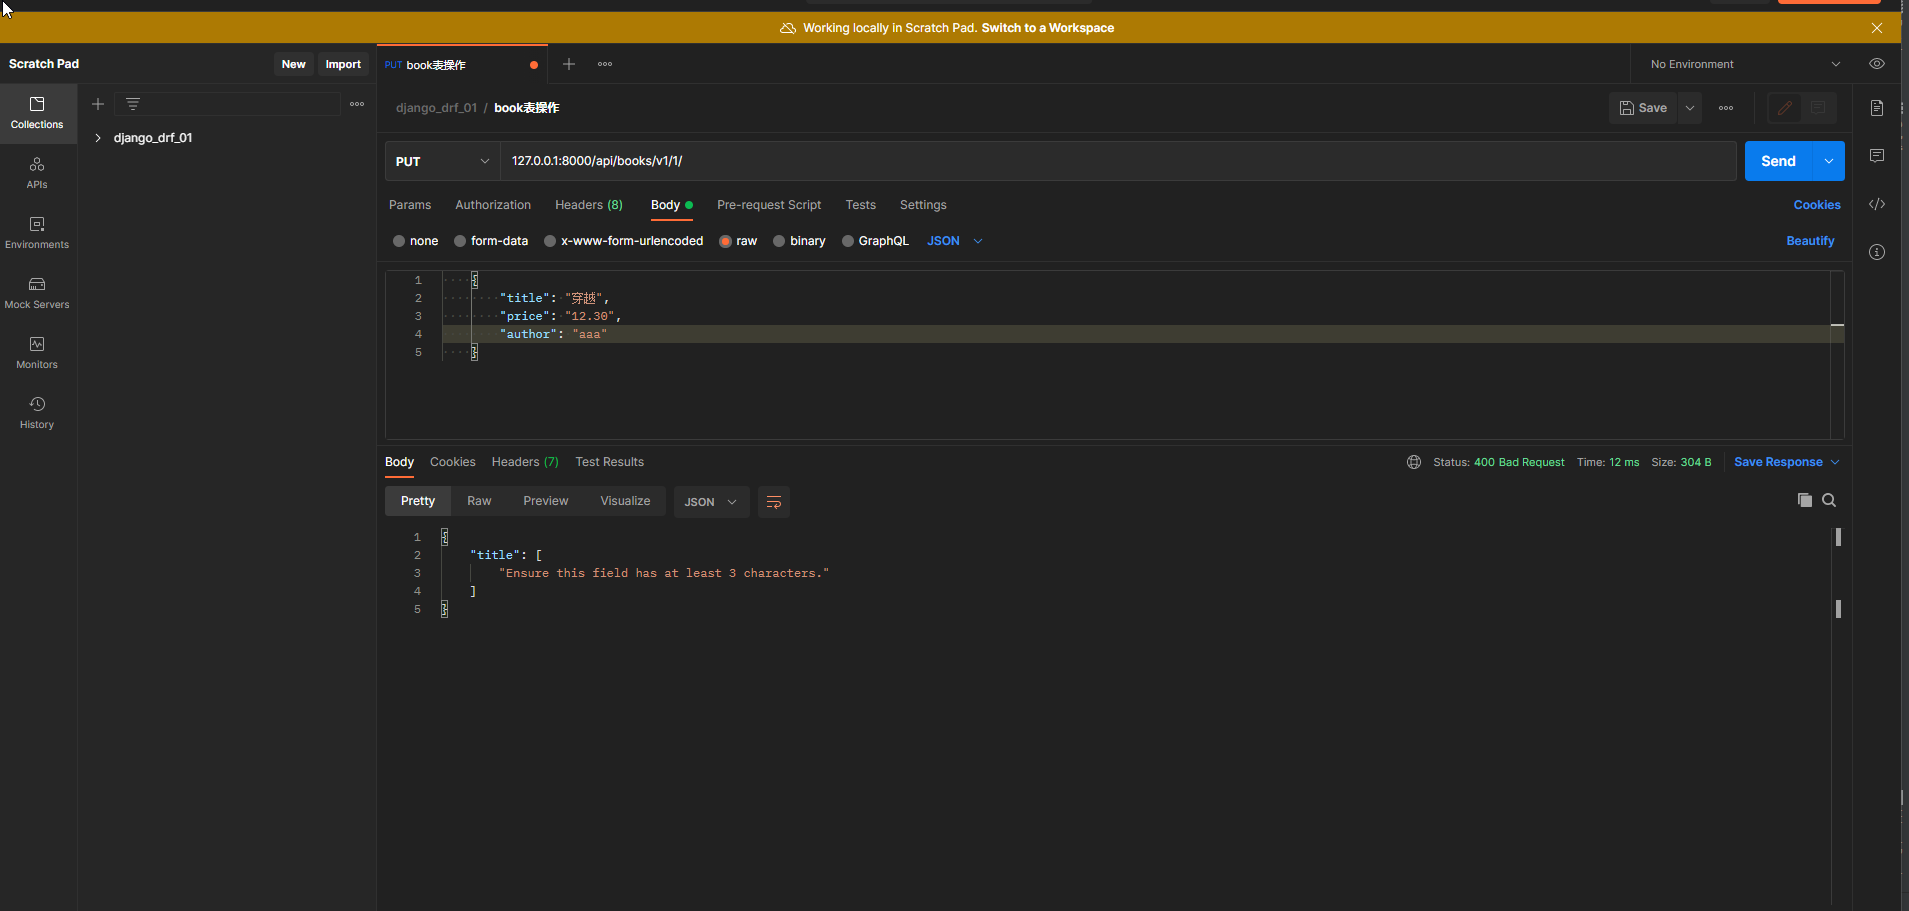Screen dimensions: 1909x911
Task: Open a new request tab with plus
Action: 569,64
